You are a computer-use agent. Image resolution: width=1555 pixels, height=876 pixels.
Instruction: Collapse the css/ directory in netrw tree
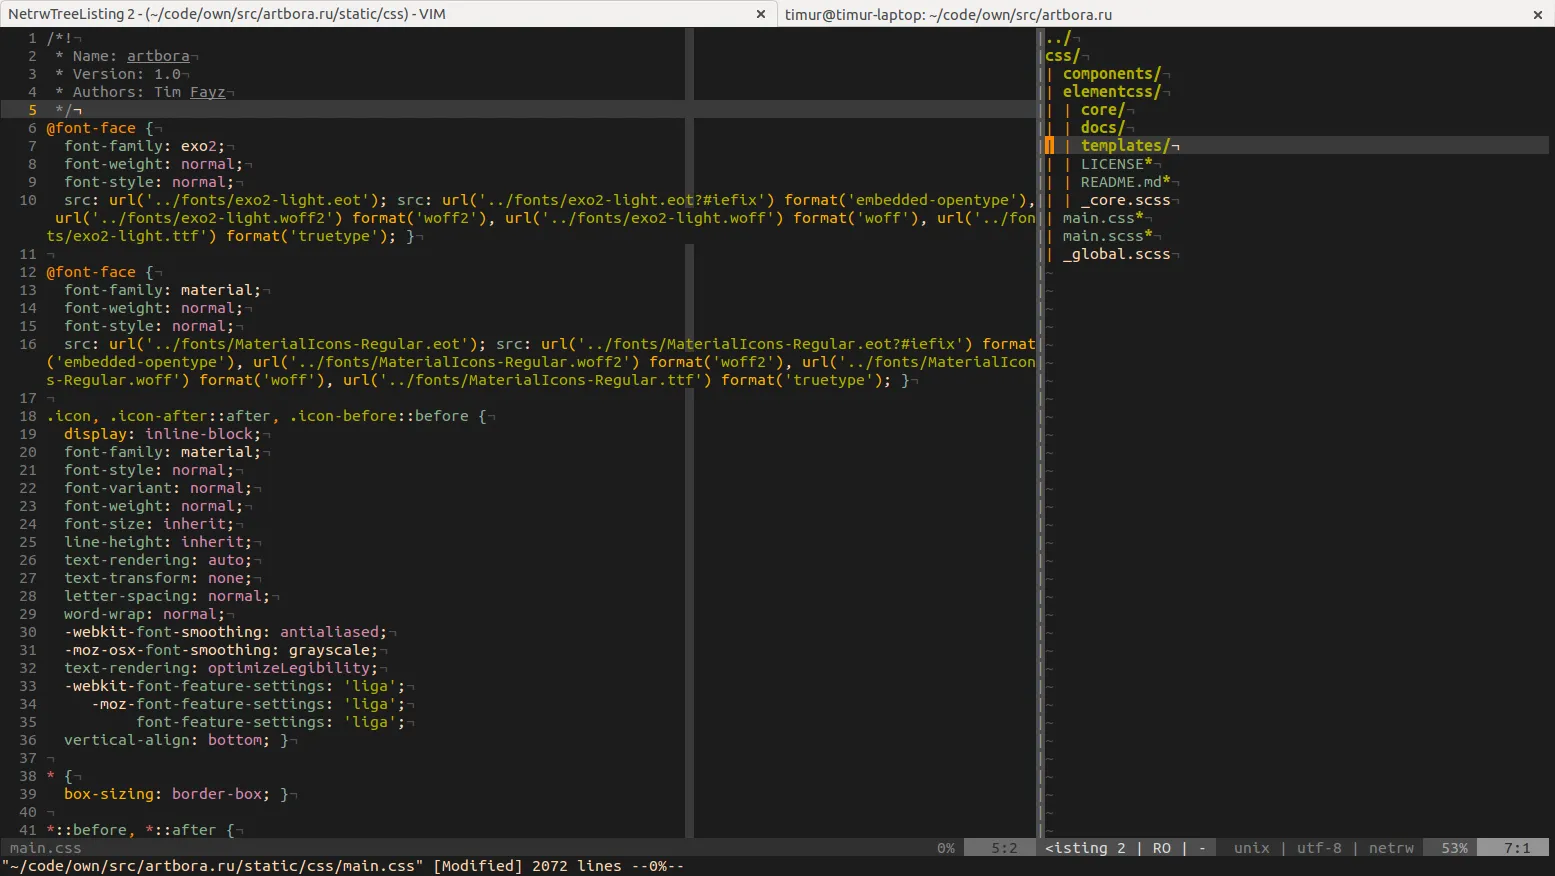pyautogui.click(x=1062, y=56)
